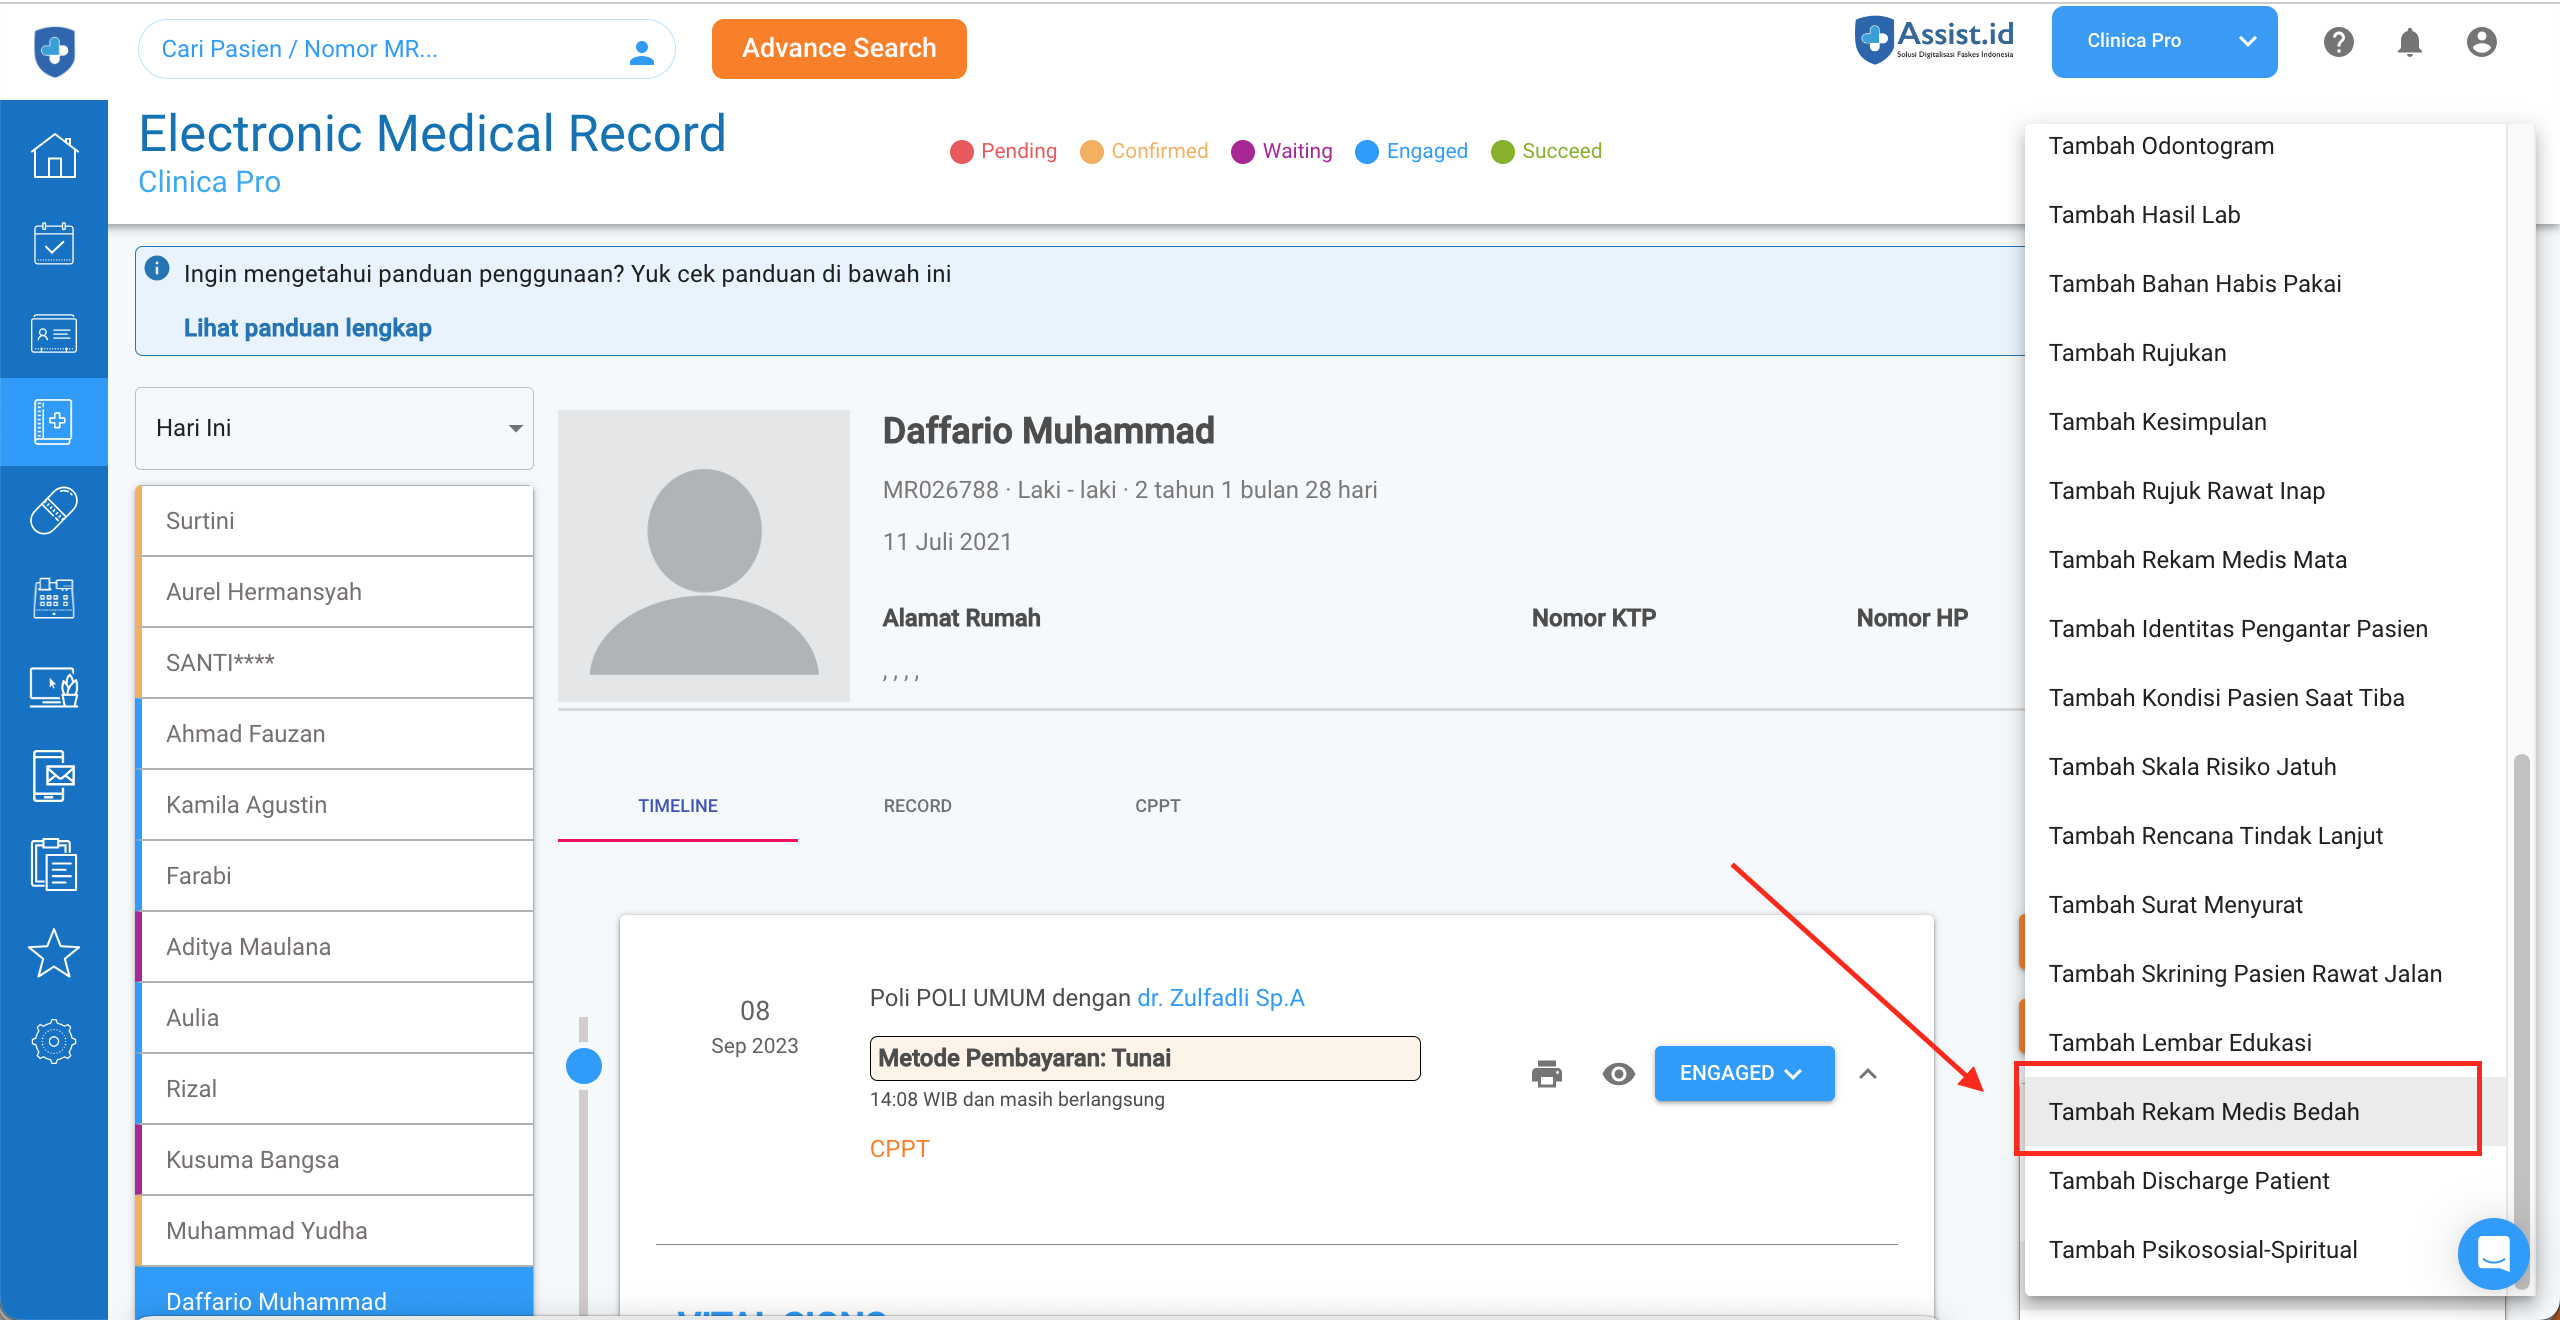Collapse the visit card chevron arrow
Viewport: 2560px width, 1320px height.
[1867, 1074]
